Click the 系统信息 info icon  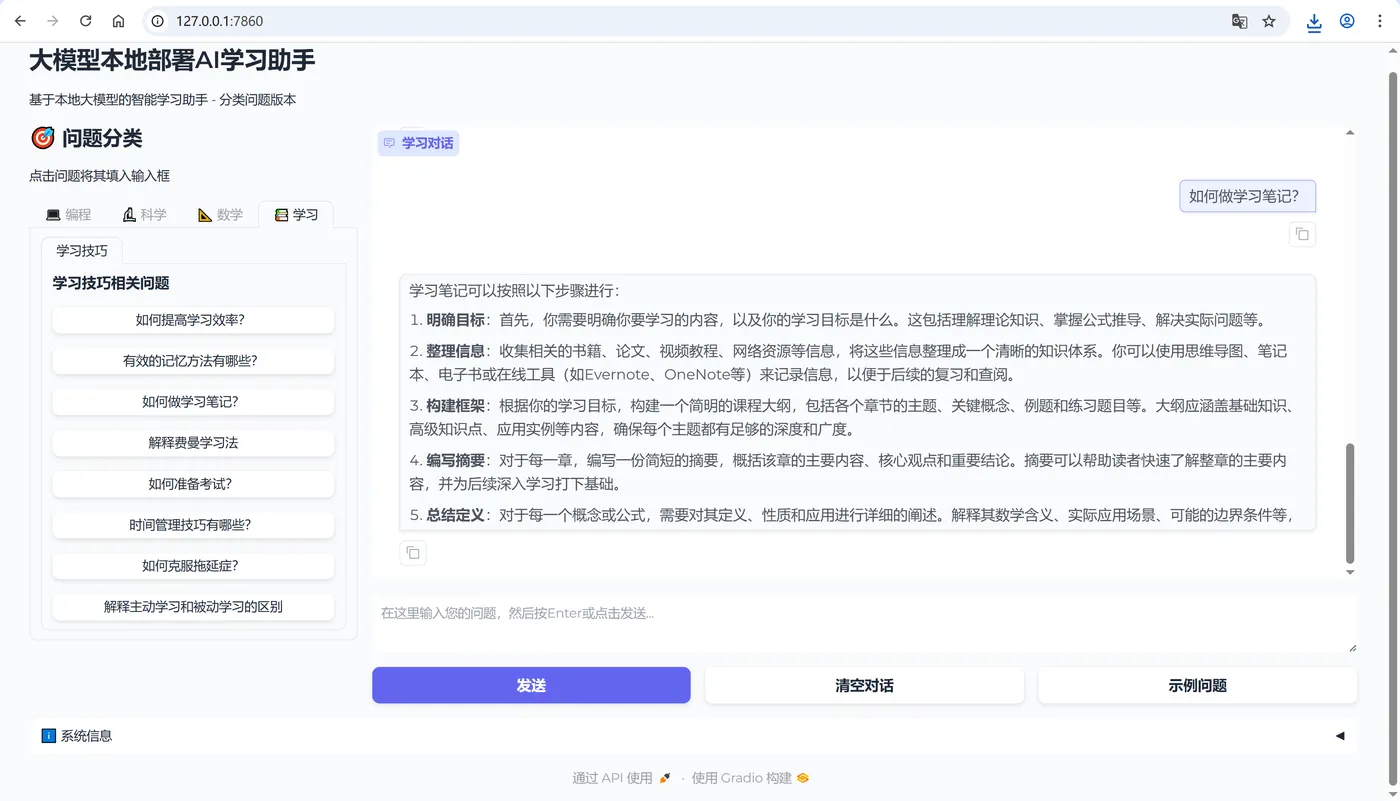48,735
